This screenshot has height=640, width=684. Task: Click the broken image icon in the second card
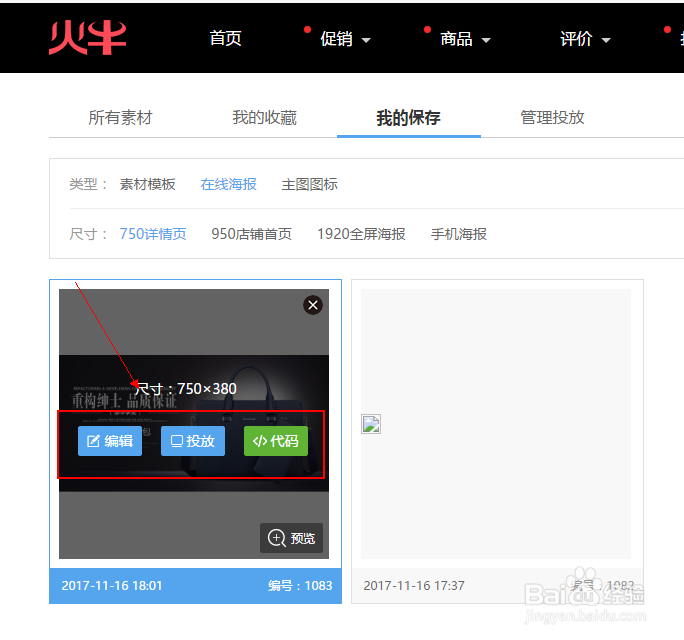coord(371,424)
